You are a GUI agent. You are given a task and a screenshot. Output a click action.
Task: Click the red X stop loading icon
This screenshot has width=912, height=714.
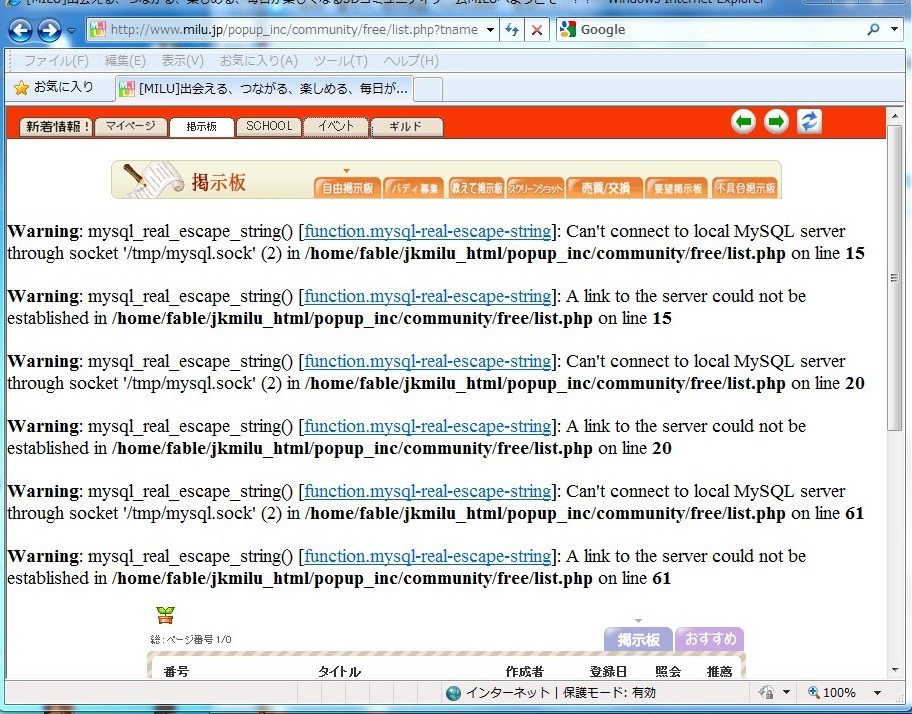[537, 30]
